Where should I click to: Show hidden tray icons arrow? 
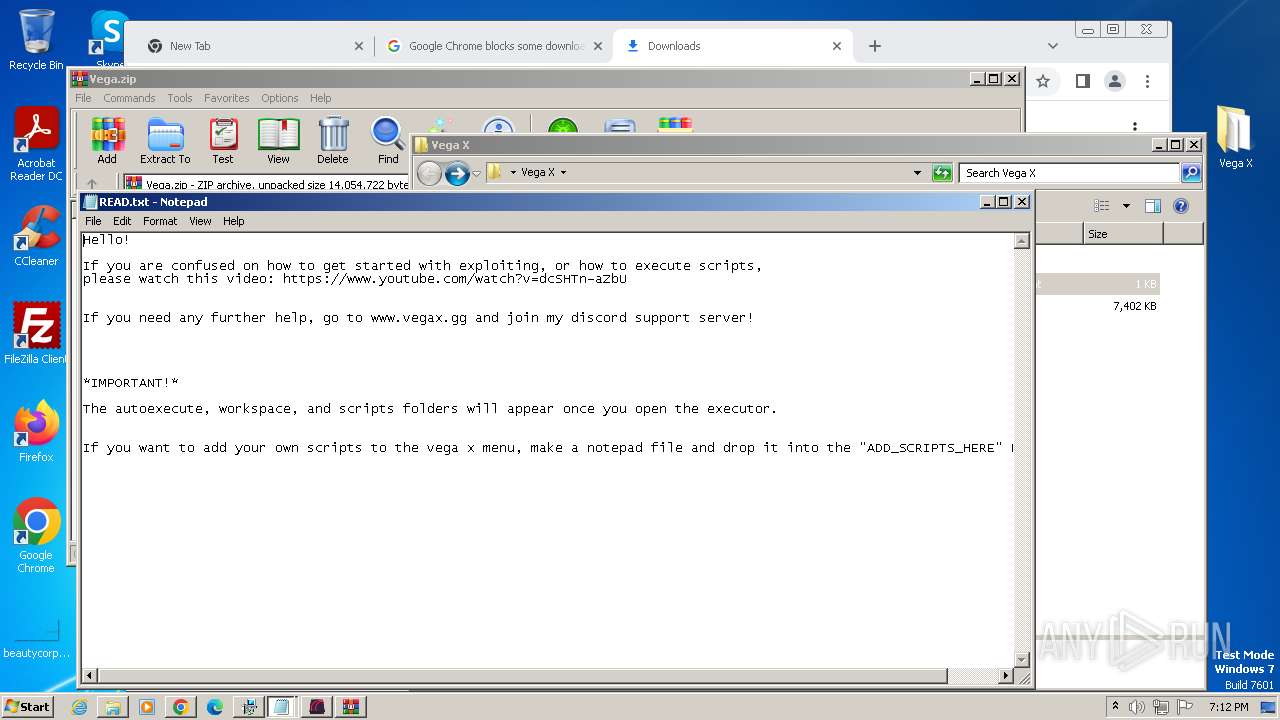coord(1115,707)
